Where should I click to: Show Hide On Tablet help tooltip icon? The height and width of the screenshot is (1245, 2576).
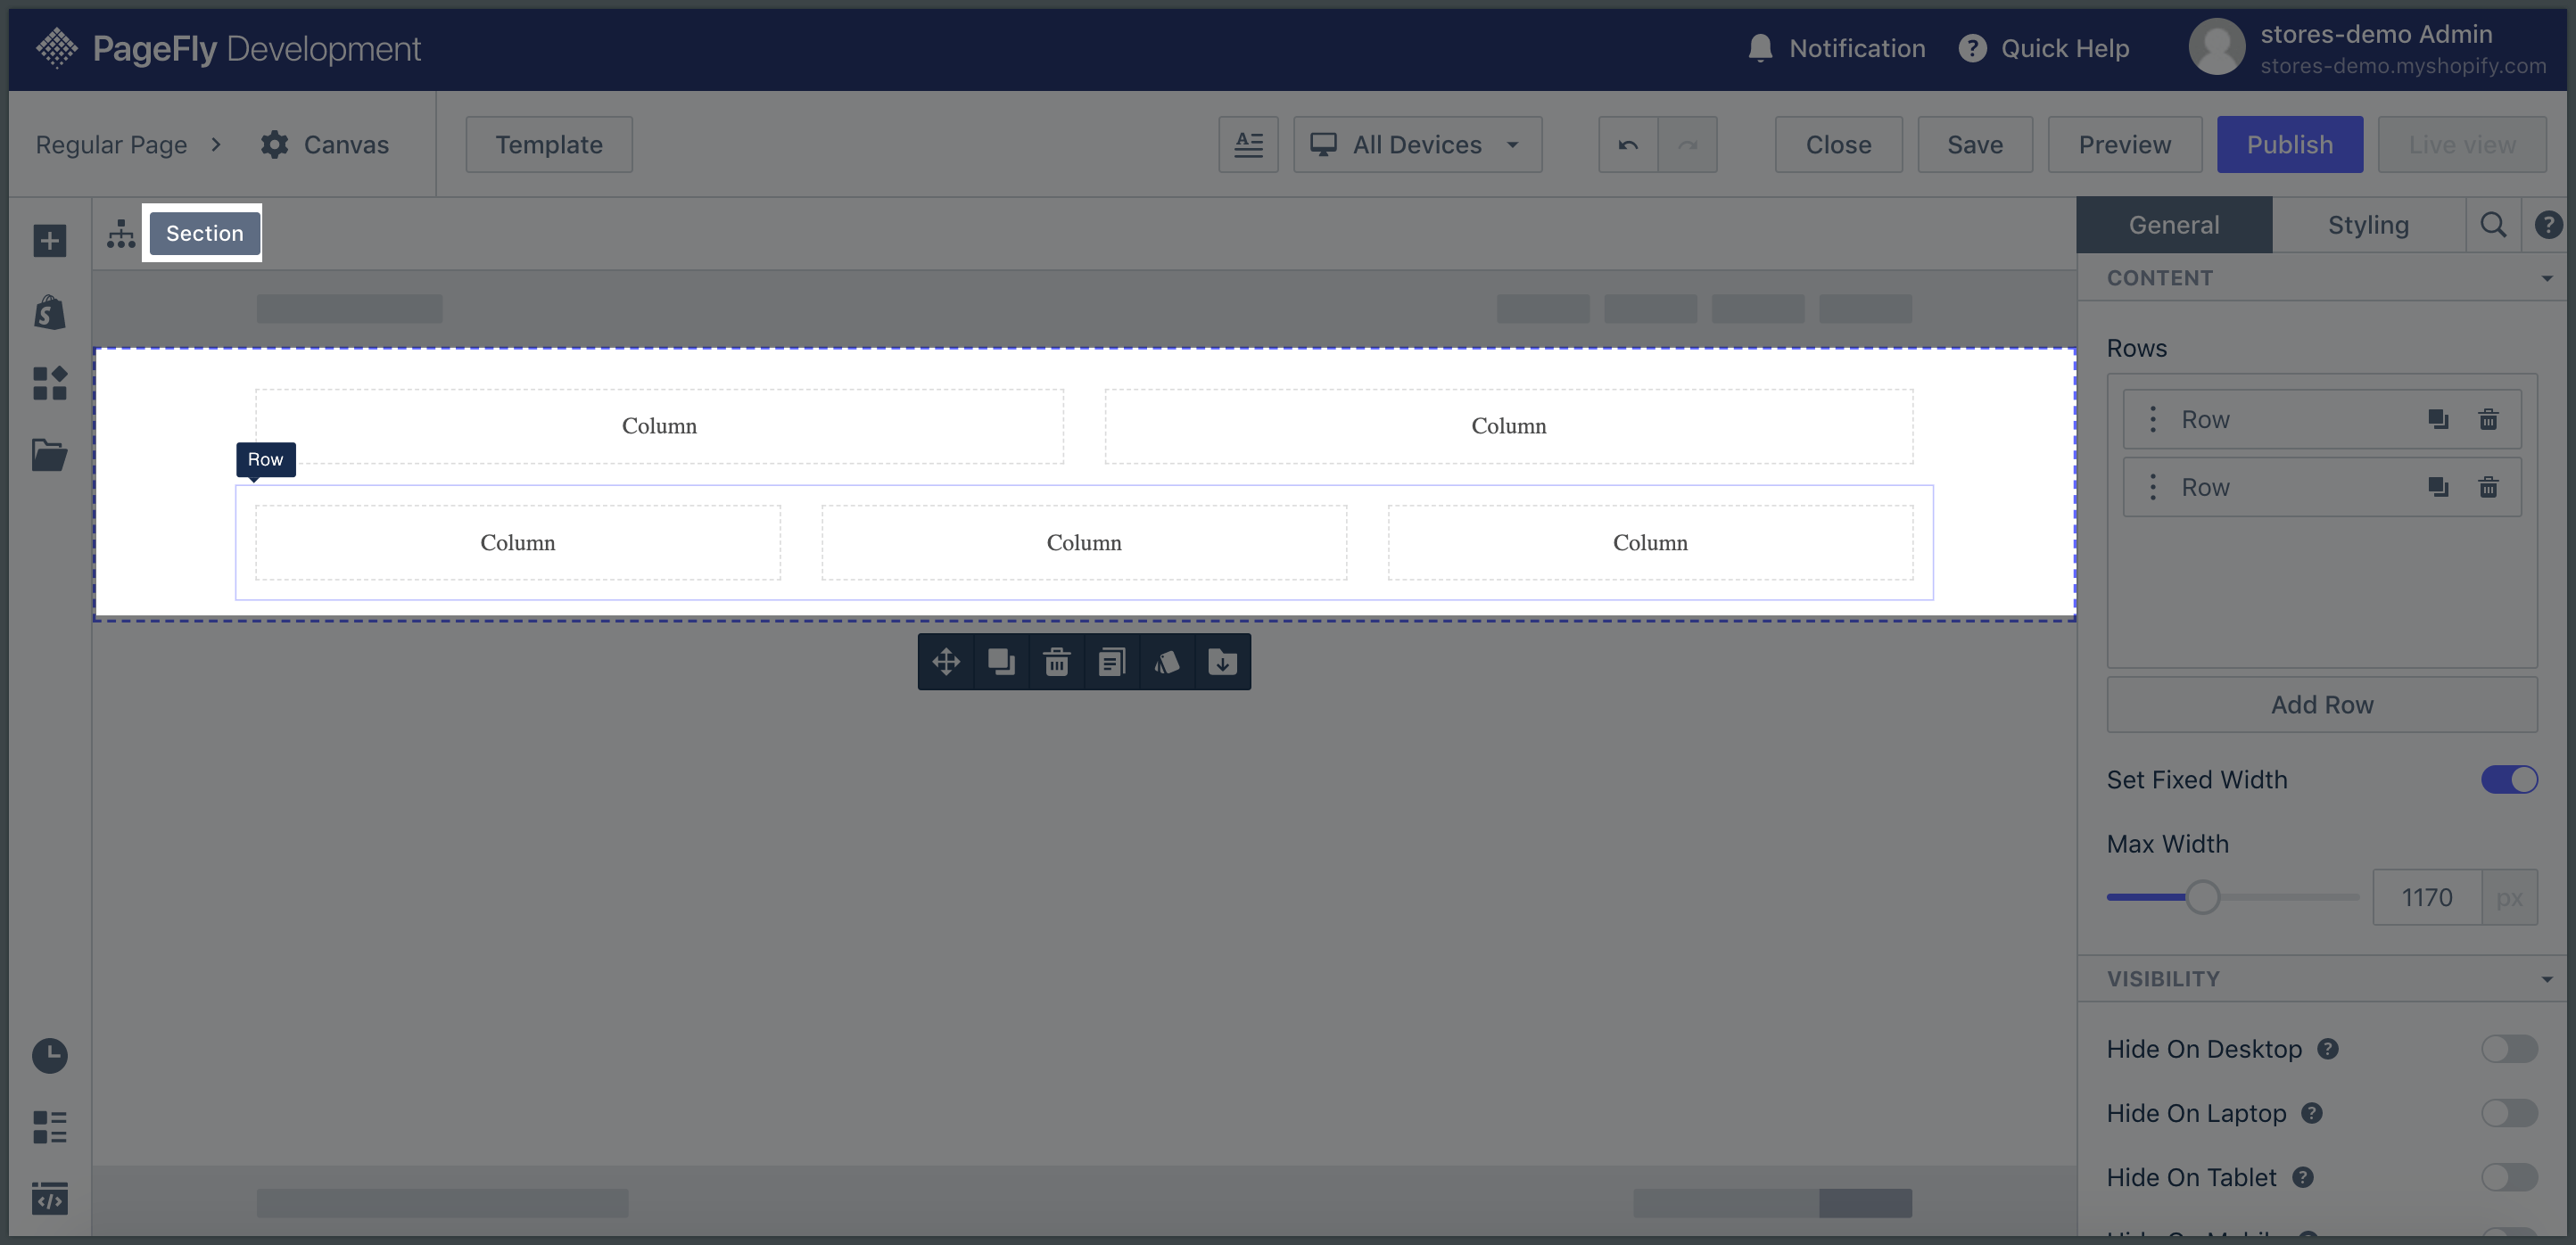click(2303, 1176)
